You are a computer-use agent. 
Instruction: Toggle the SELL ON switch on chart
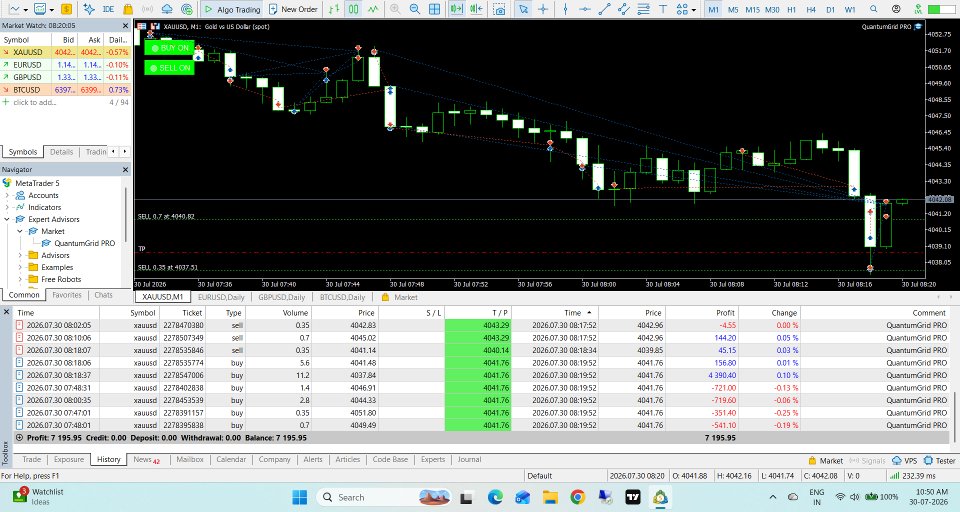click(170, 68)
